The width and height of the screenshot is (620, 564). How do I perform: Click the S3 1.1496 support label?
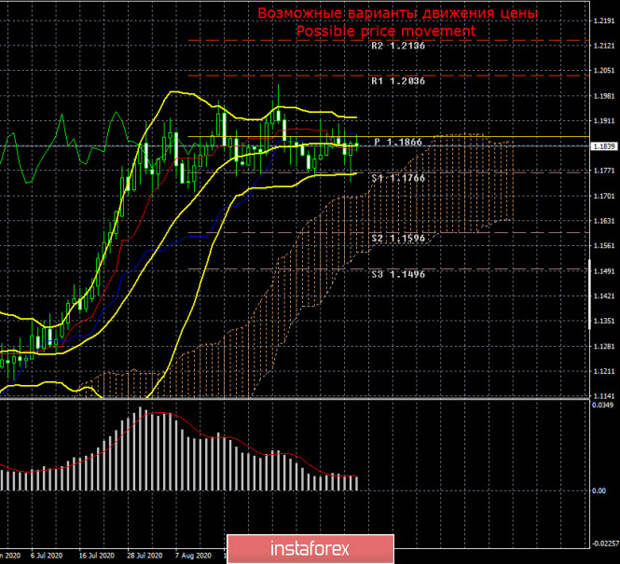click(398, 274)
